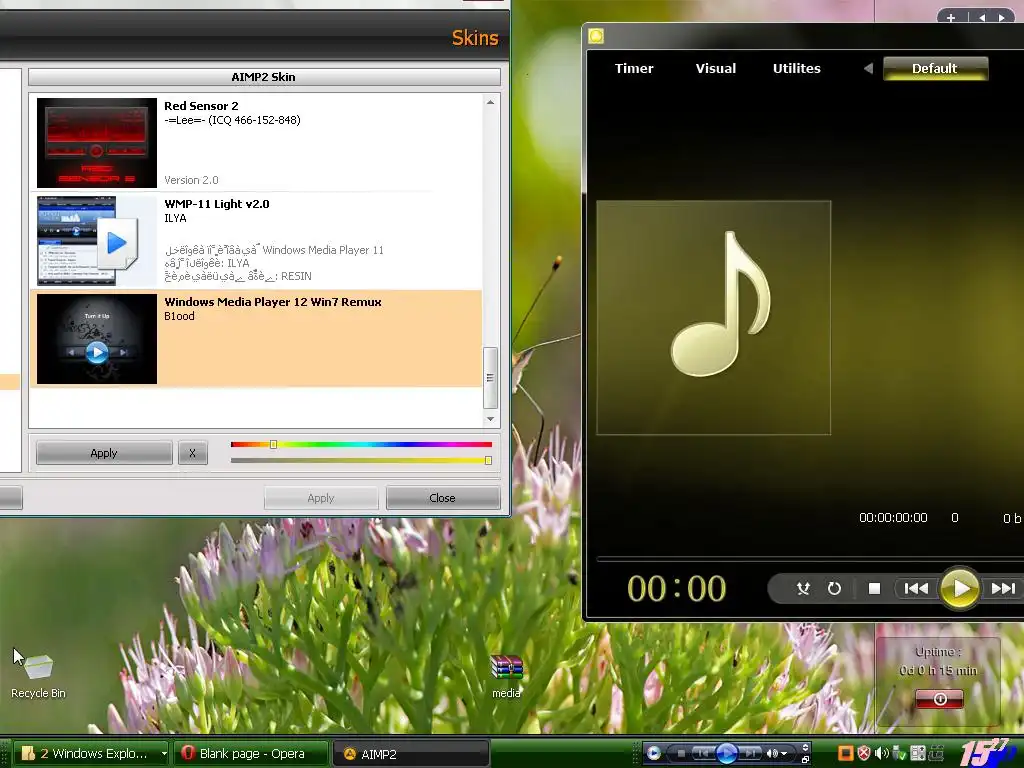The width and height of the screenshot is (1024, 768).
Task: Click the X button next to Apply
Action: tap(193, 453)
